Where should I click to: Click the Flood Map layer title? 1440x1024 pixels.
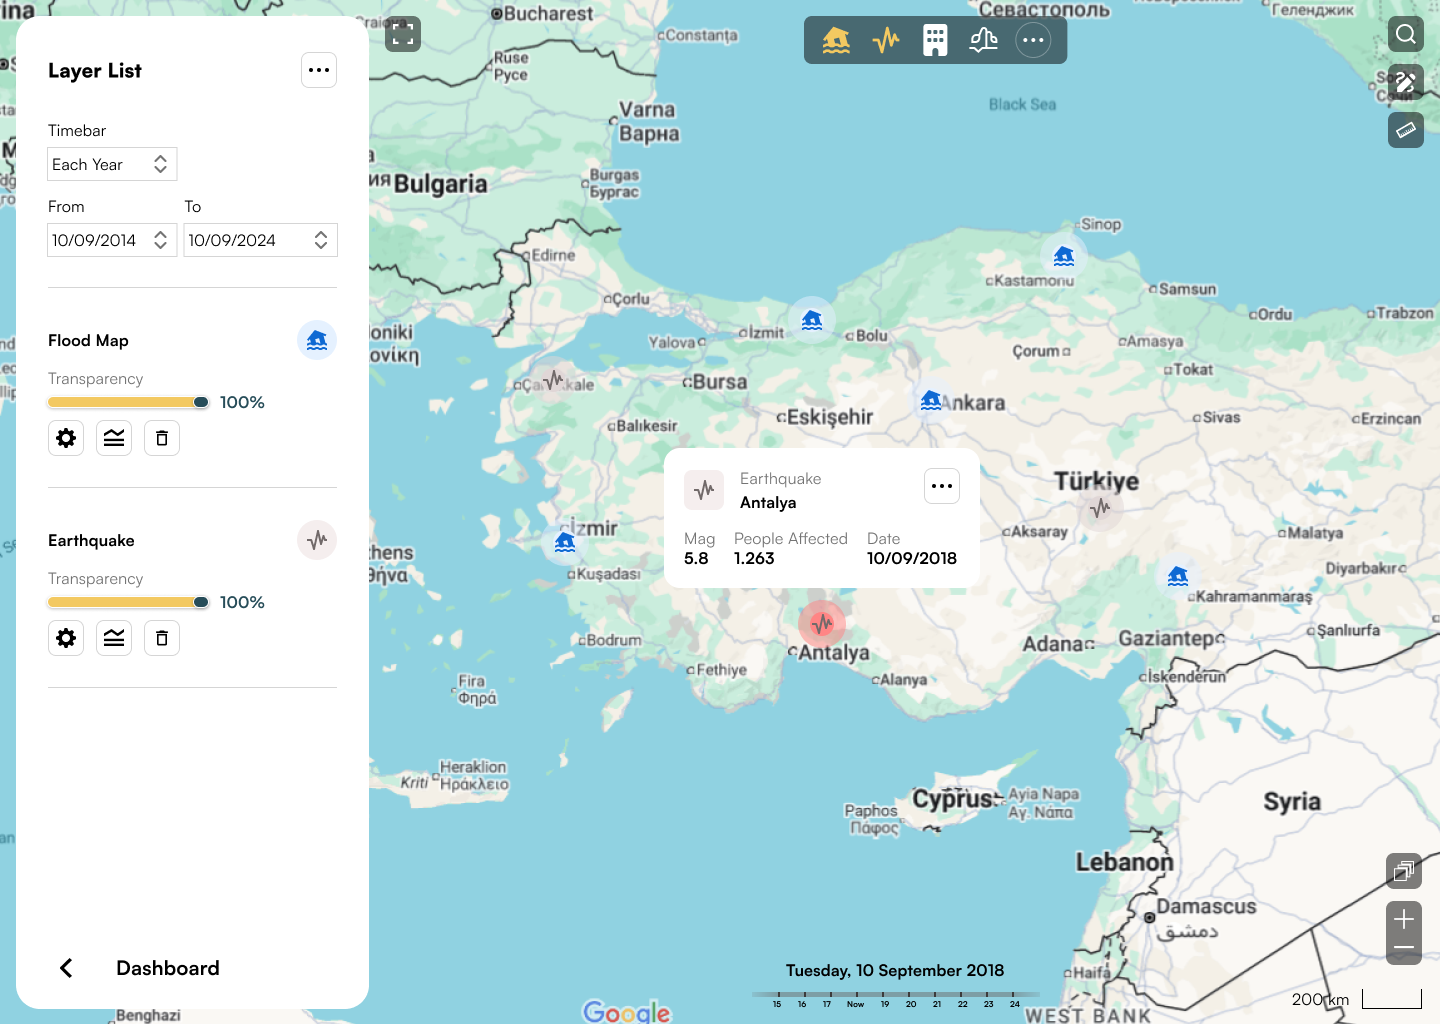88,340
